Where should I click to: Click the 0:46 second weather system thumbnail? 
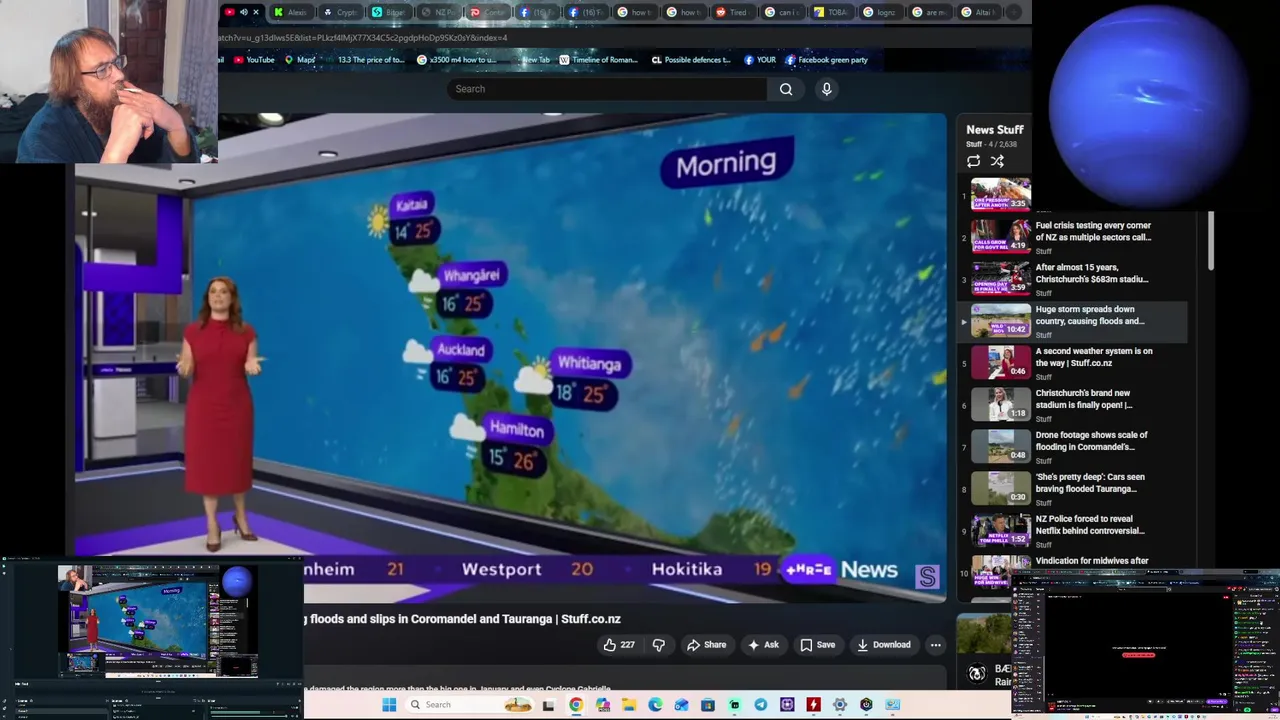point(1000,363)
